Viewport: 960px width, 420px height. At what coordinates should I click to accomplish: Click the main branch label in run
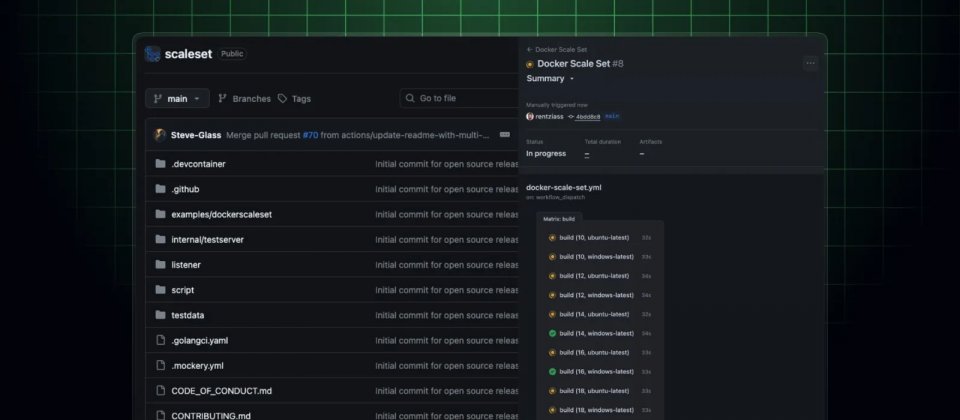(612, 116)
